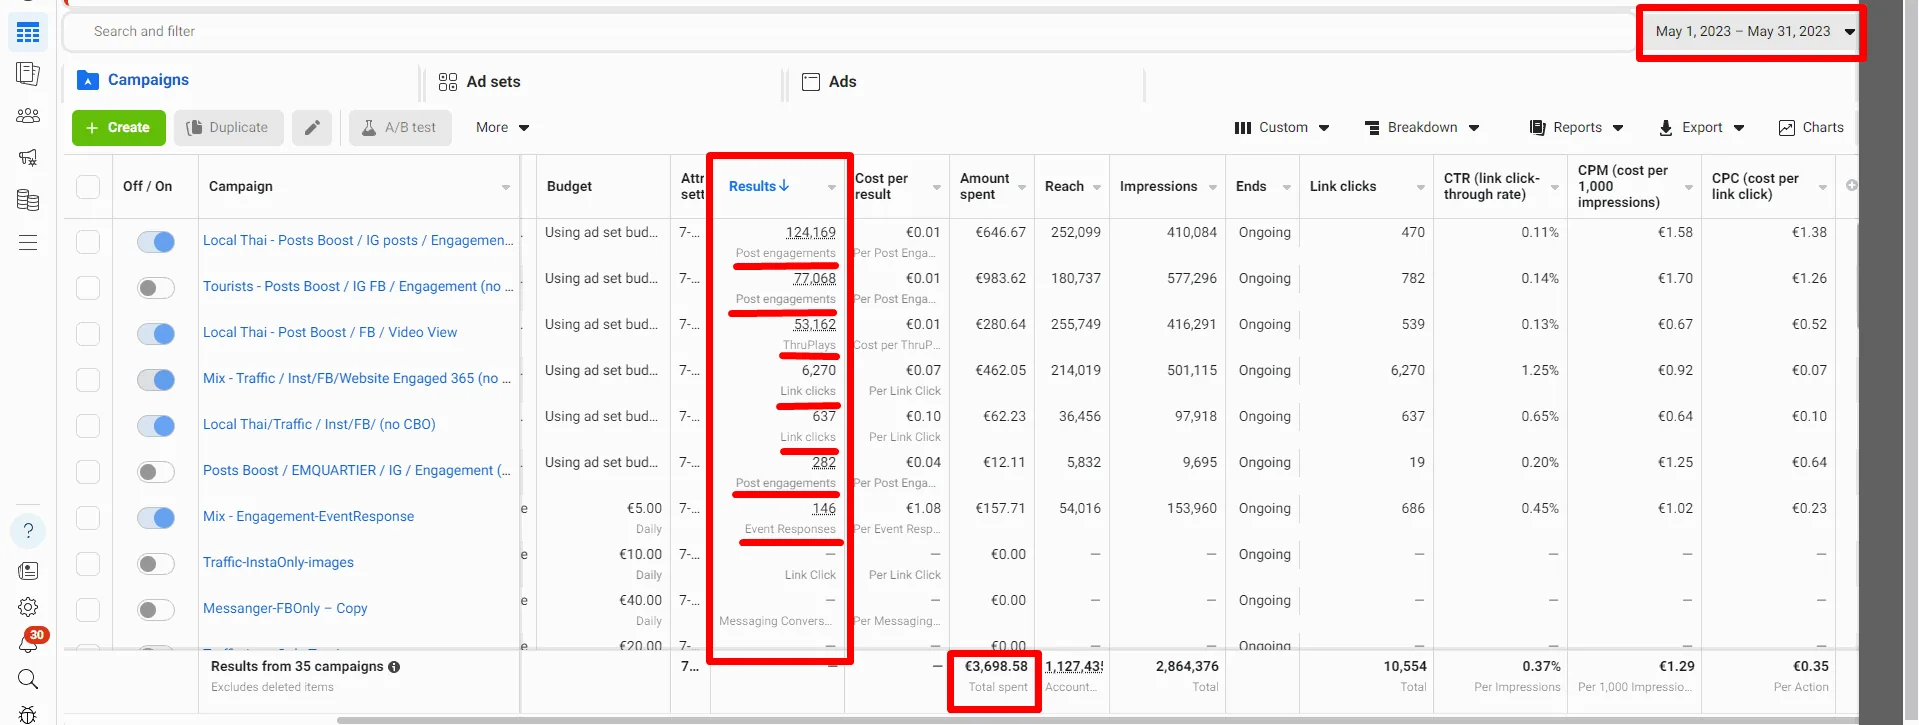Viewport: 1919px width, 725px height.
Task: Open the Custom columns dropdown
Action: point(1283,128)
